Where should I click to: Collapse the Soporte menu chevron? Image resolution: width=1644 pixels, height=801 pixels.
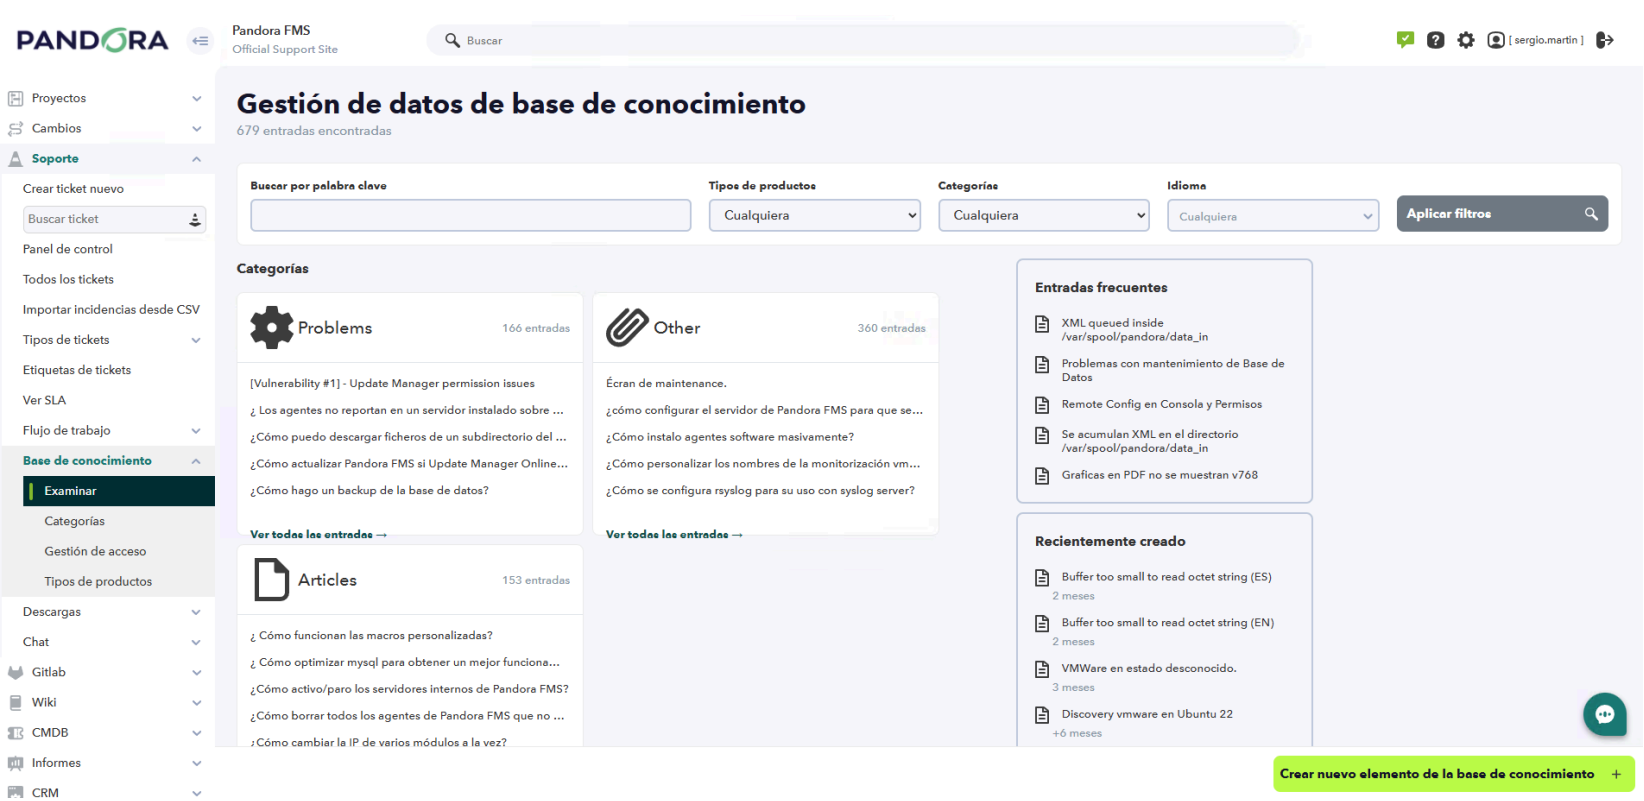pyautogui.click(x=196, y=158)
